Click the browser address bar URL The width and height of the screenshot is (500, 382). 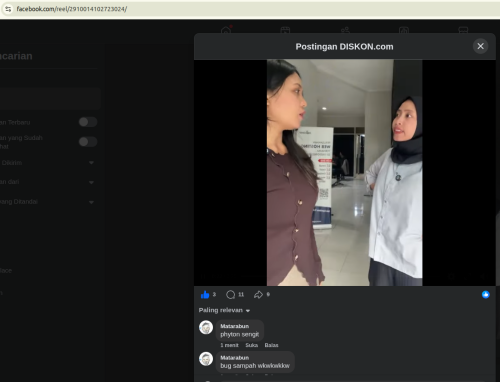coord(72,9)
